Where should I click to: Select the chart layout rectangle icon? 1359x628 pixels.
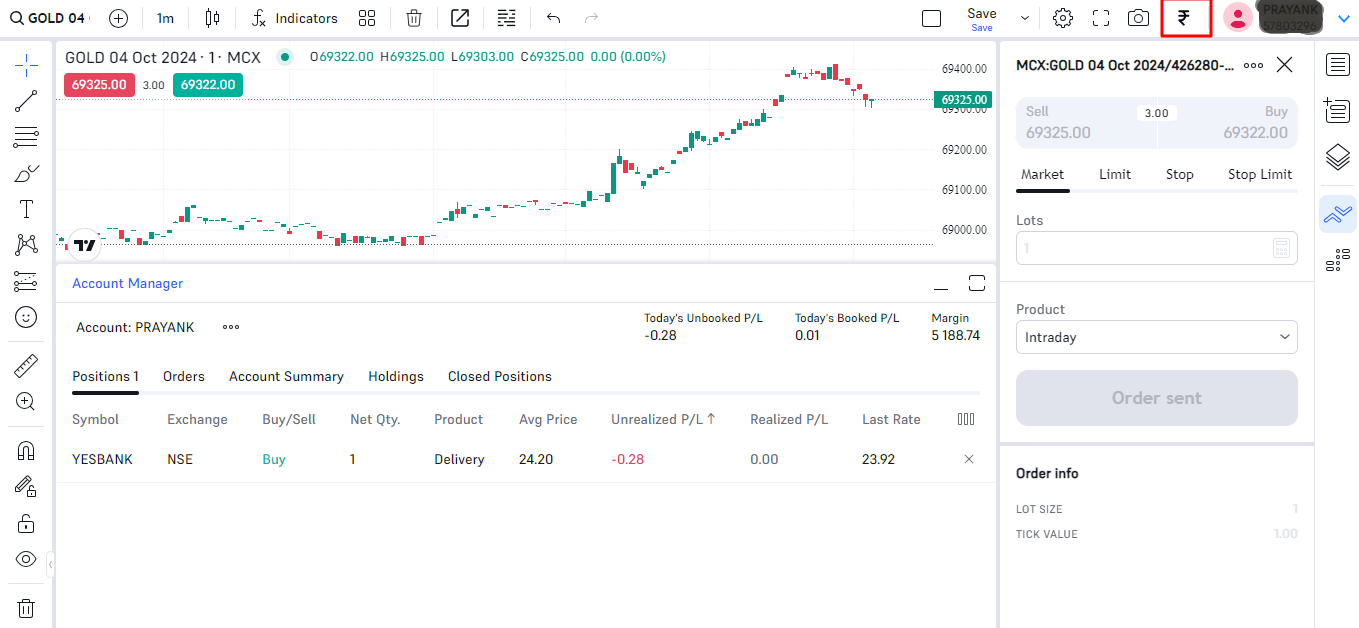point(931,18)
